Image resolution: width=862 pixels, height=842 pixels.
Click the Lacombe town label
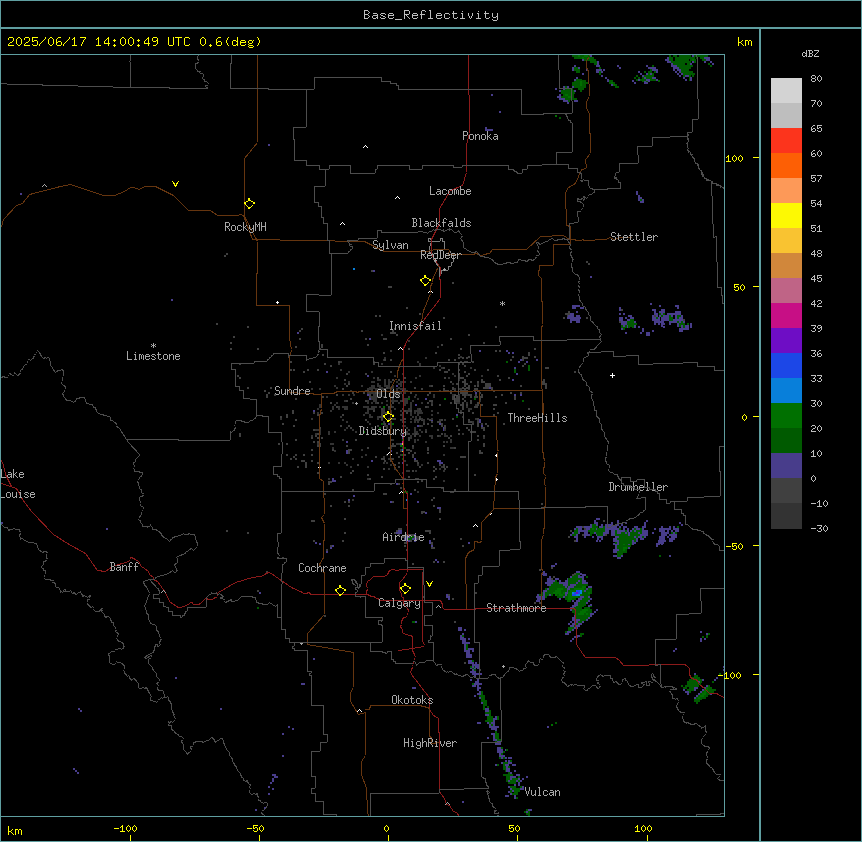[450, 191]
